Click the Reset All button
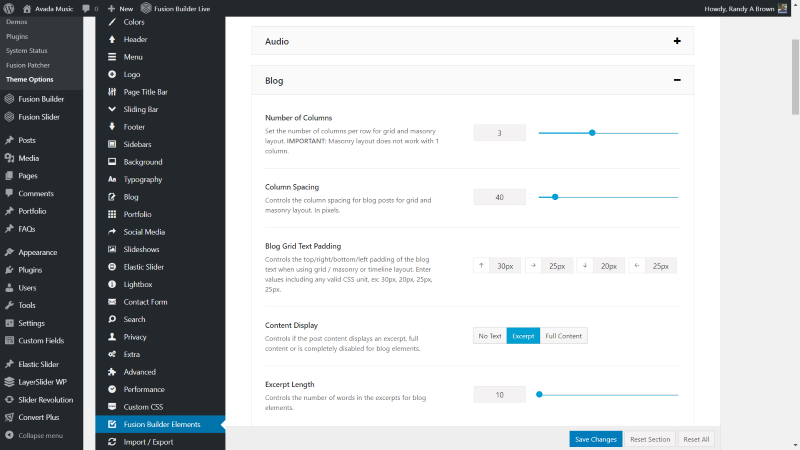 click(x=696, y=439)
